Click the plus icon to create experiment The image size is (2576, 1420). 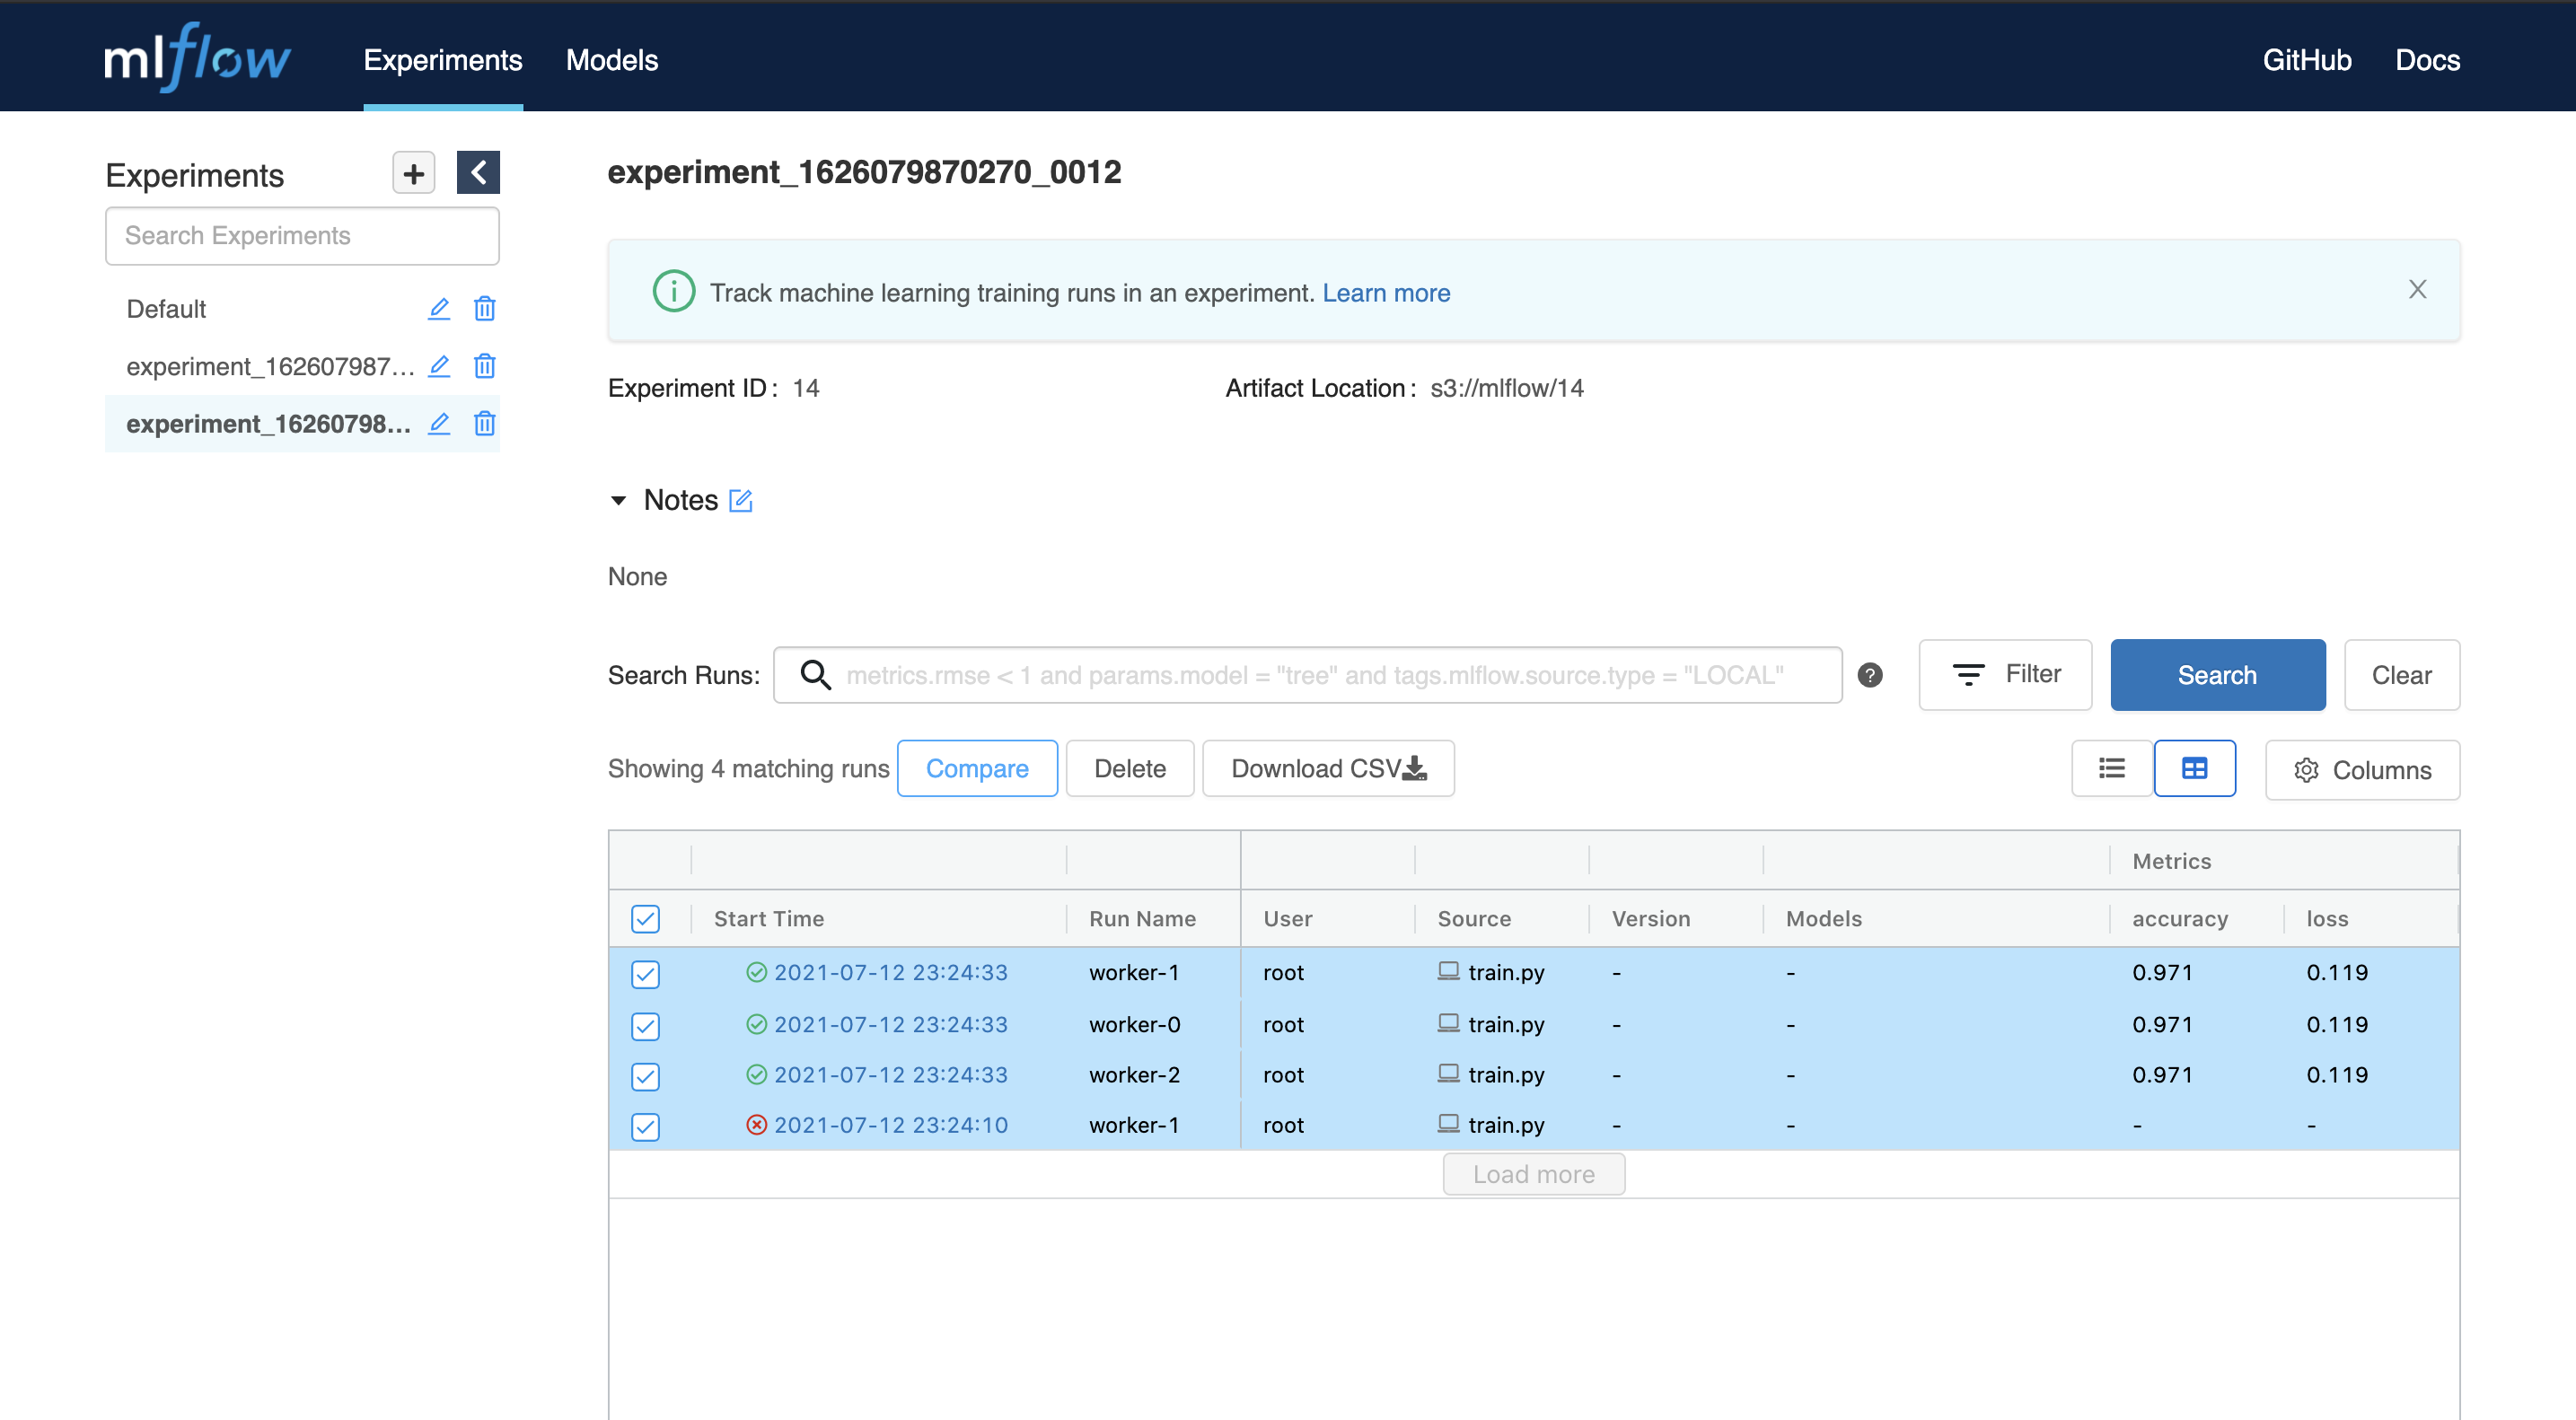[x=413, y=174]
